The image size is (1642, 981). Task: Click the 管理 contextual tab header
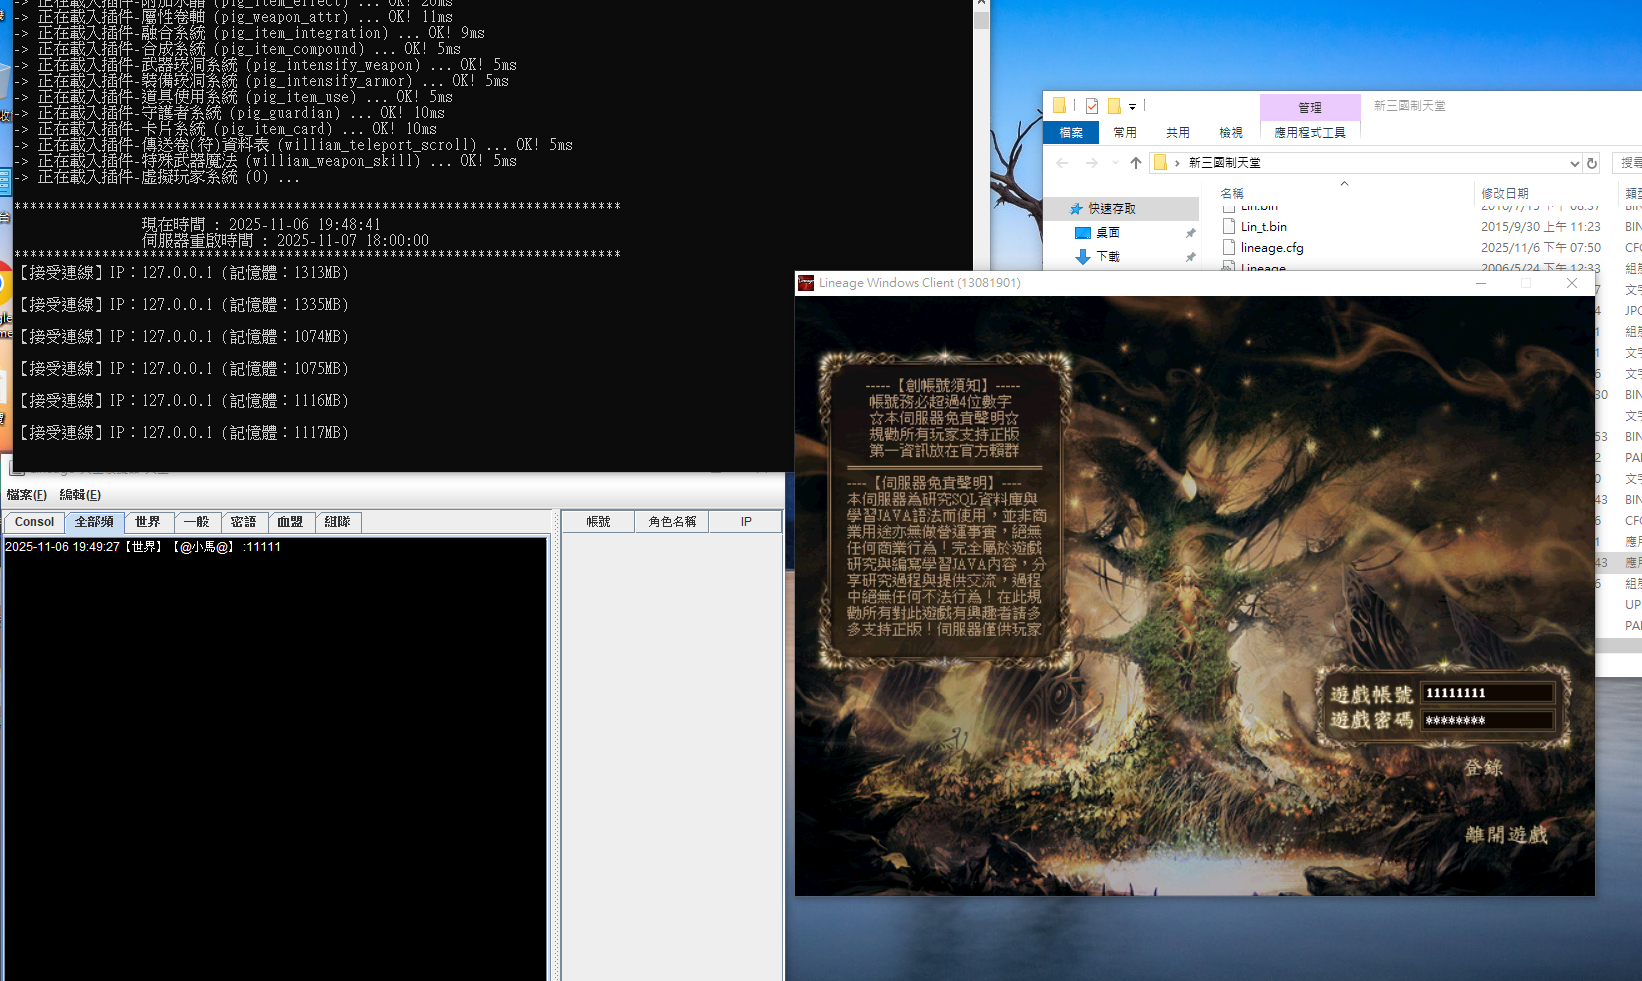(x=1310, y=107)
